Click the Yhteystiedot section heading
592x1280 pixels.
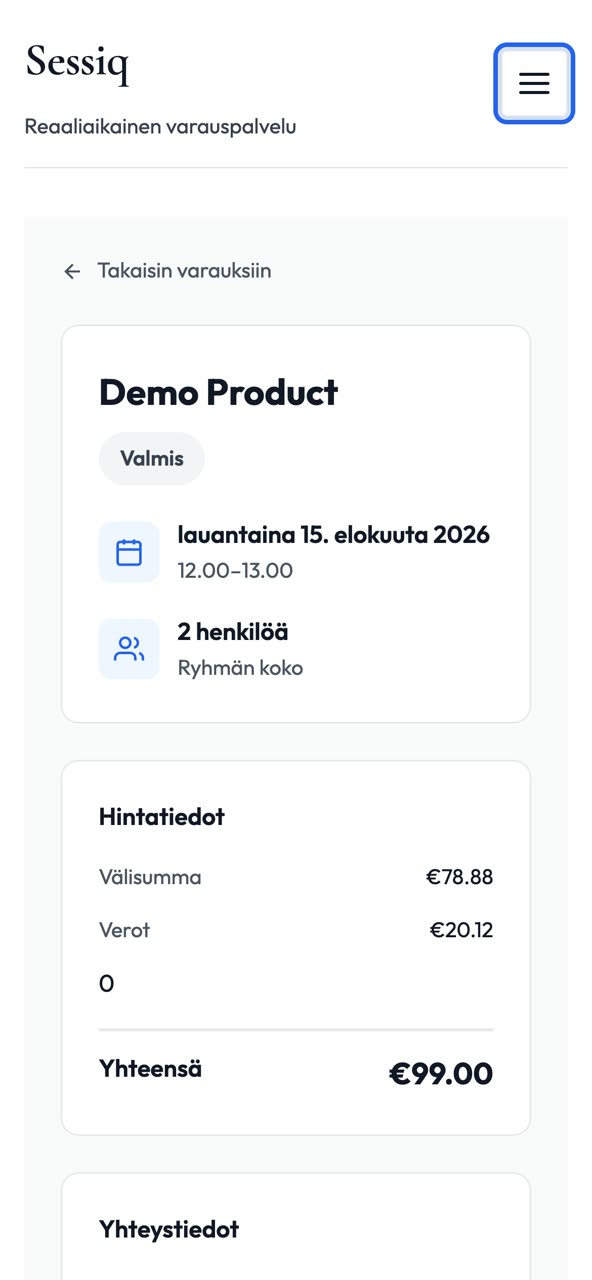coord(169,1229)
